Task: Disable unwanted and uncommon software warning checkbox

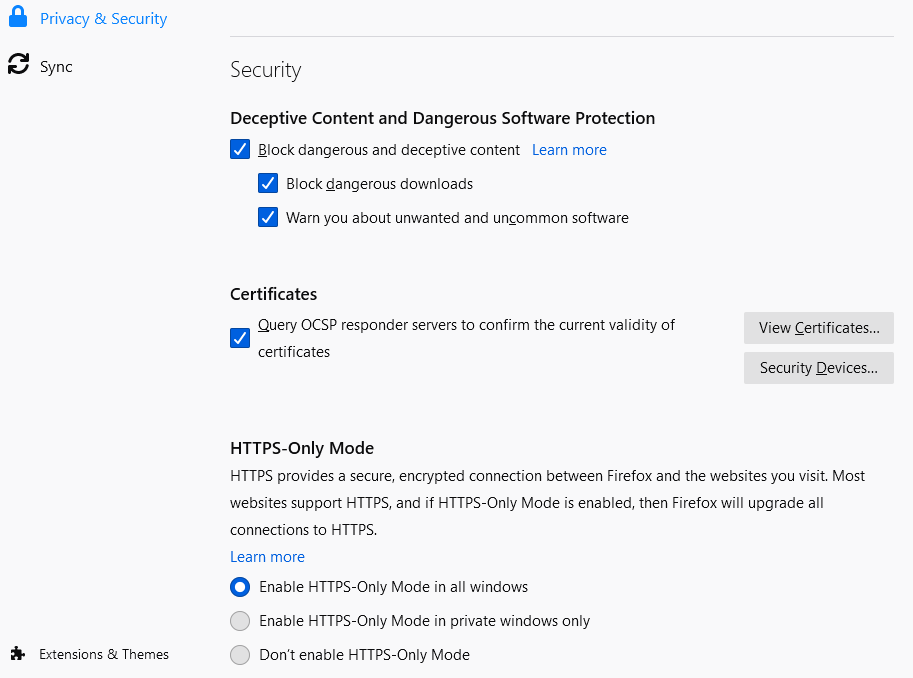Action: pyautogui.click(x=268, y=218)
